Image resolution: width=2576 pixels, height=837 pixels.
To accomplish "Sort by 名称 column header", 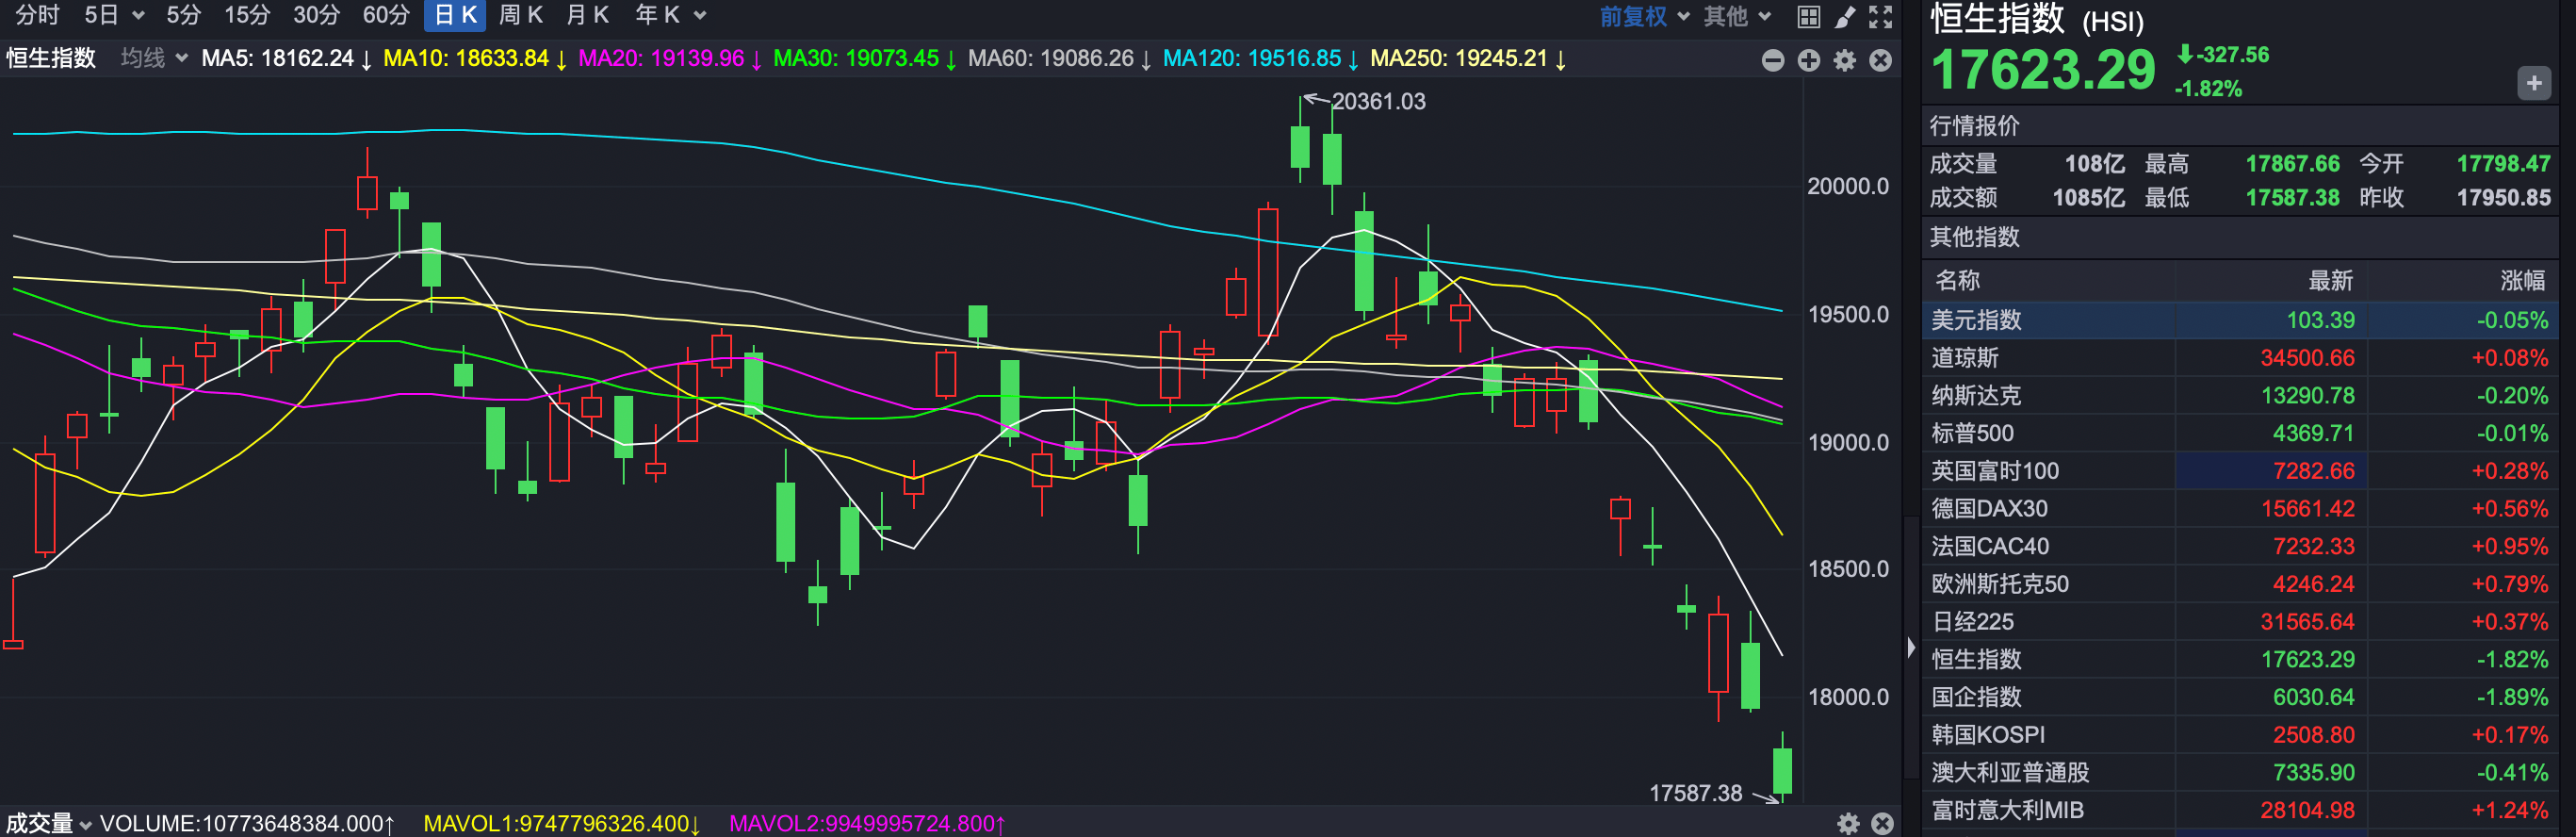I will pyautogui.click(x=1957, y=280).
